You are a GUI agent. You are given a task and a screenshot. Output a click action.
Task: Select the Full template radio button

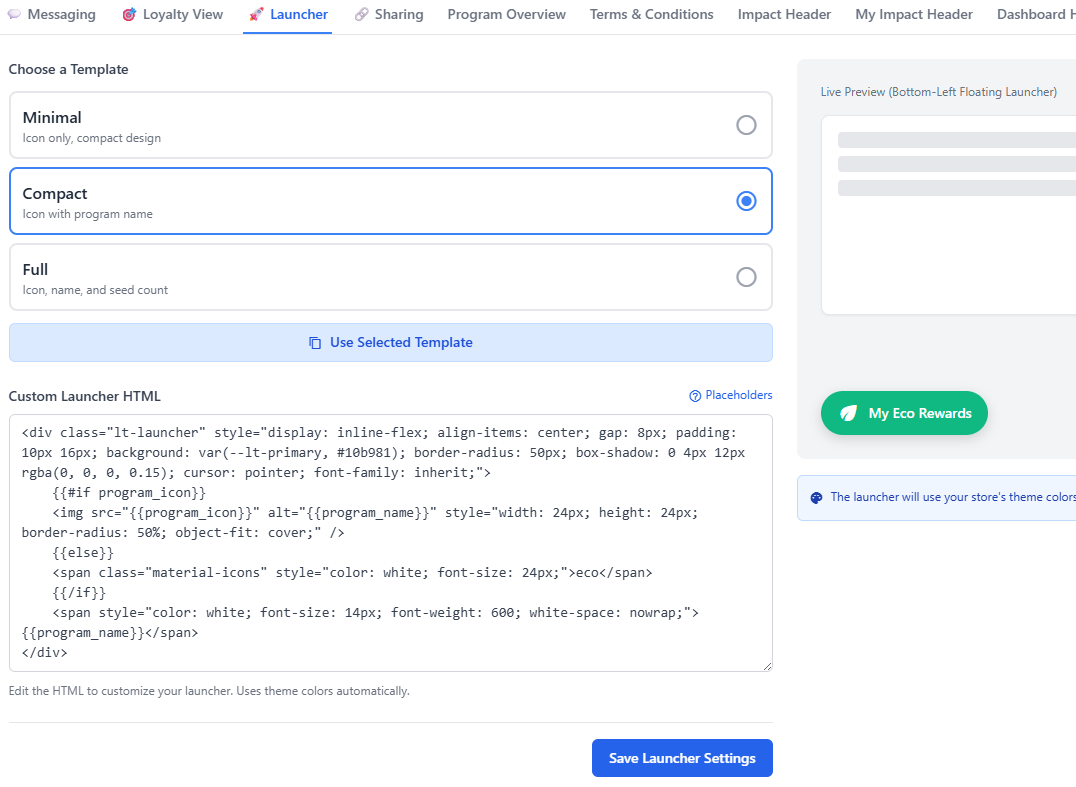746,277
